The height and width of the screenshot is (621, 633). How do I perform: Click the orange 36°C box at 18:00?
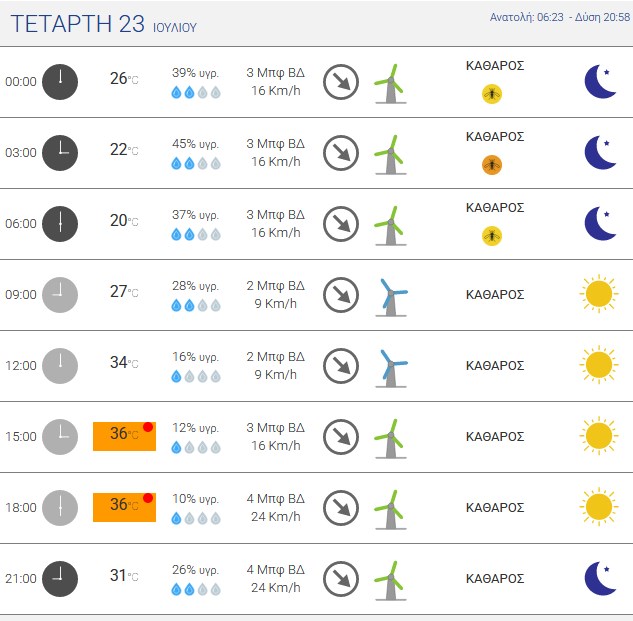coord(124,507)
